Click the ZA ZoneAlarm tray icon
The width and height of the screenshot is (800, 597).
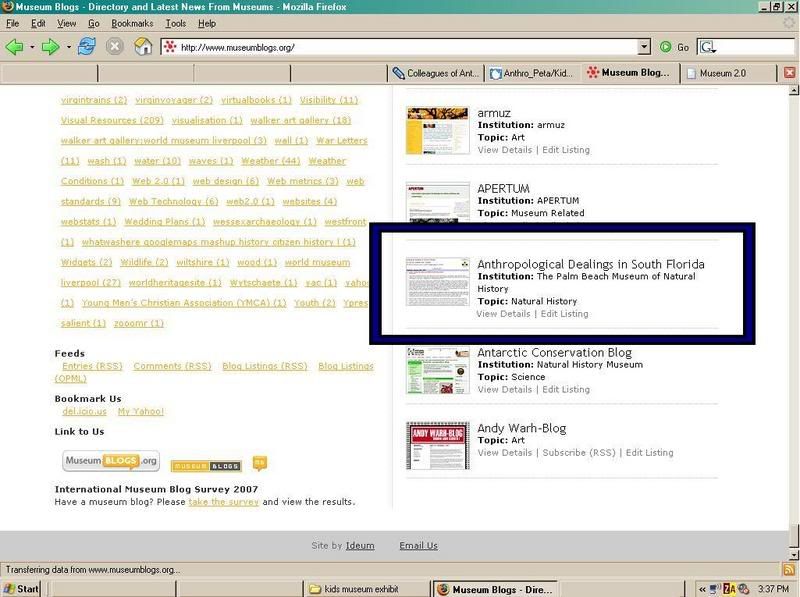pyautogui.click(x=730, y=589)
